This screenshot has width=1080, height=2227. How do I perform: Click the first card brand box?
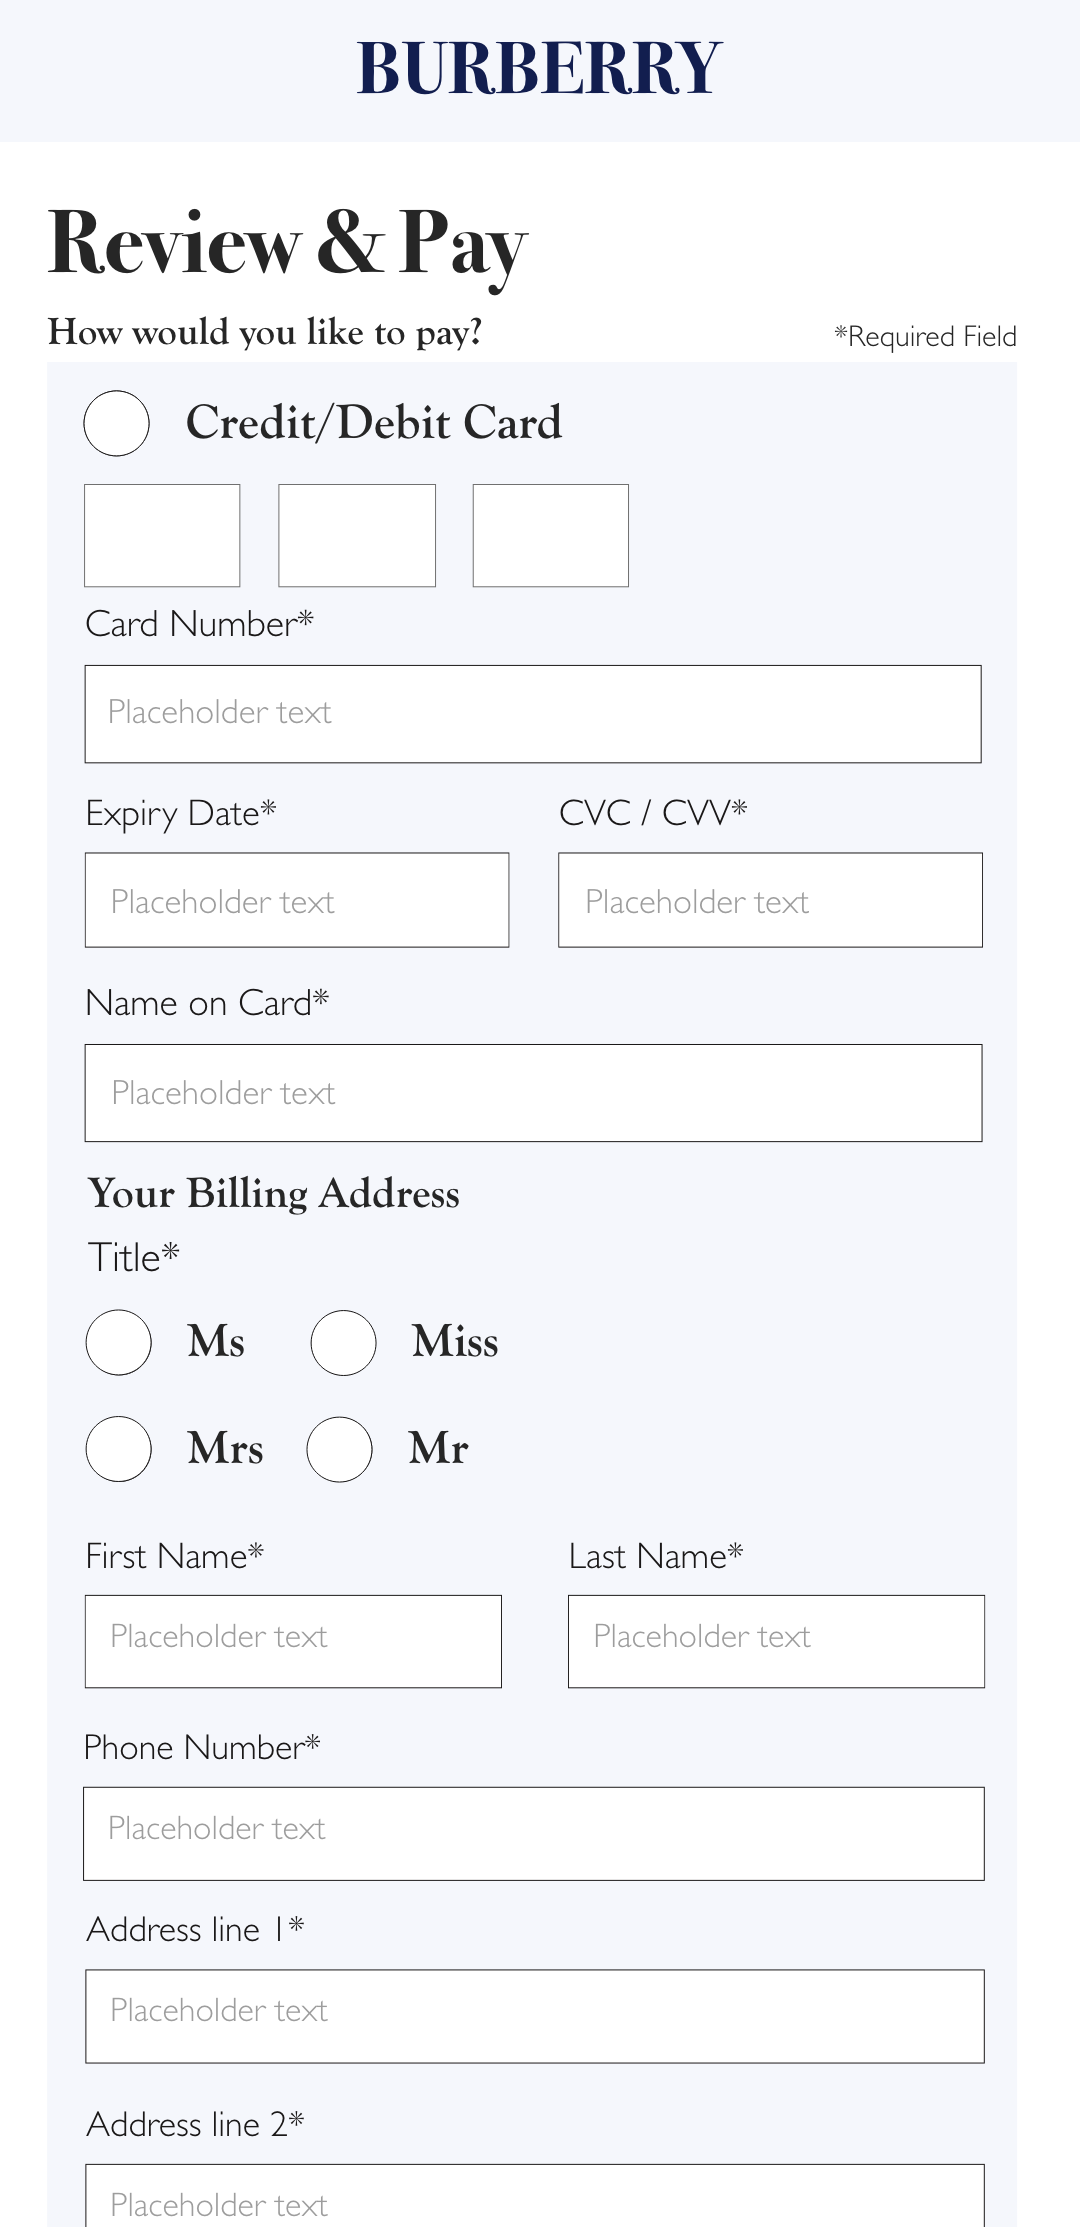(x=162, y=535)
